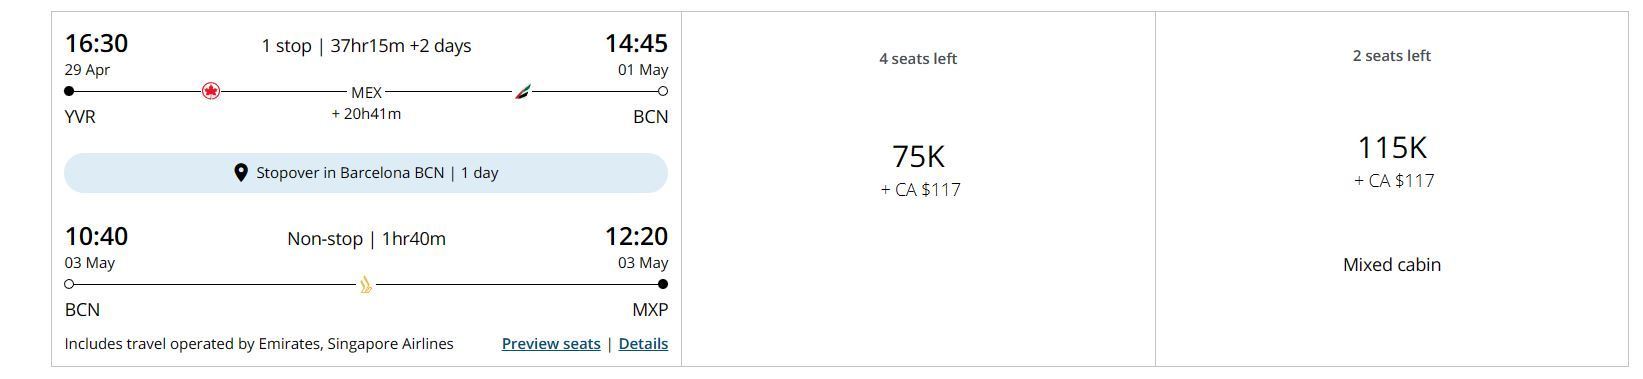Click the Non-stop 1hr40m duration text

[x=366, y=239]
